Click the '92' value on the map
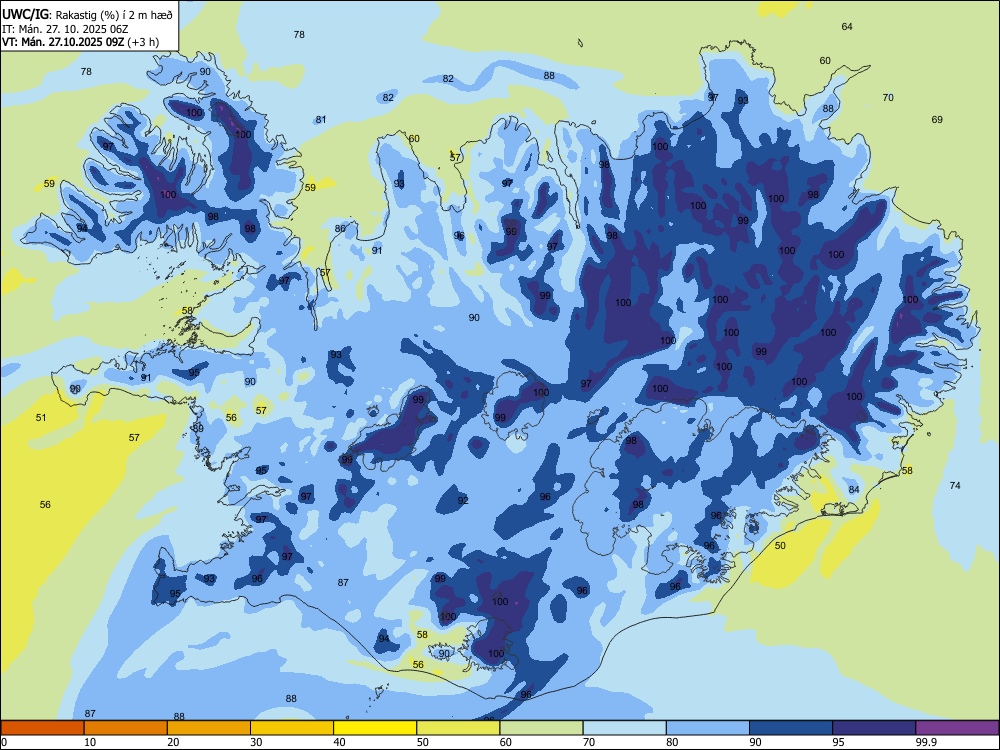Screen dimensions: 1000x750 (x=463, y=500)
